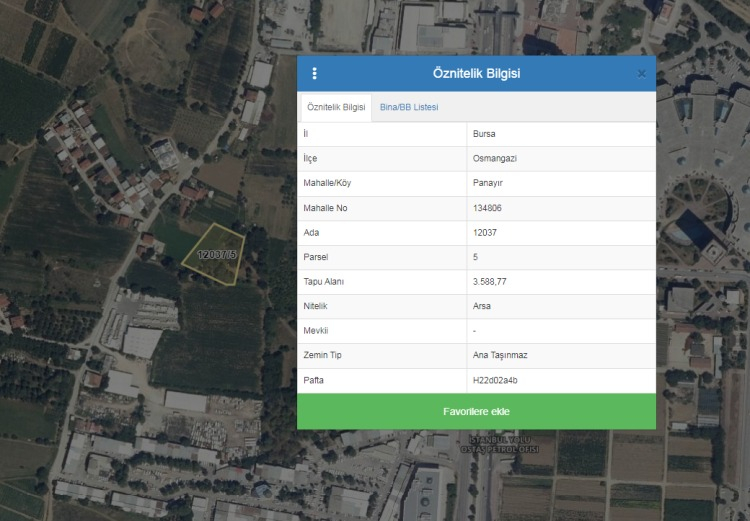Screen dimensions: 750x521
Task: Close the Öznitelik Bilgisi dialog
Action: click(641, 73)
